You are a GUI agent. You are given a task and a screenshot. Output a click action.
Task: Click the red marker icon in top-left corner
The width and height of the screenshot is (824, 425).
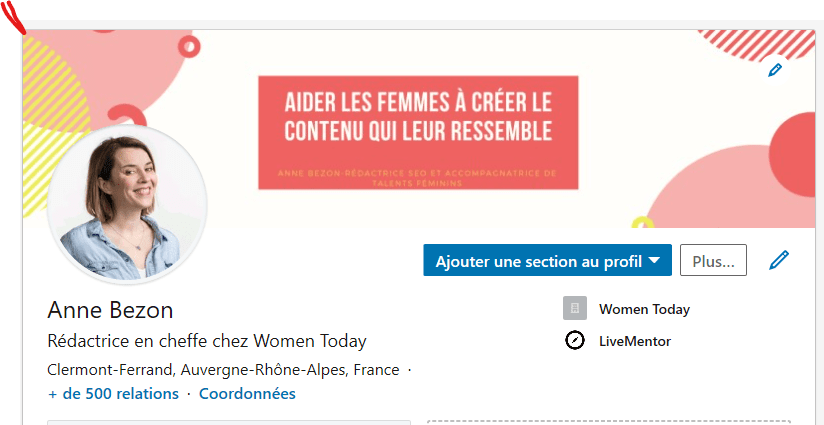[x=14, y=17]
